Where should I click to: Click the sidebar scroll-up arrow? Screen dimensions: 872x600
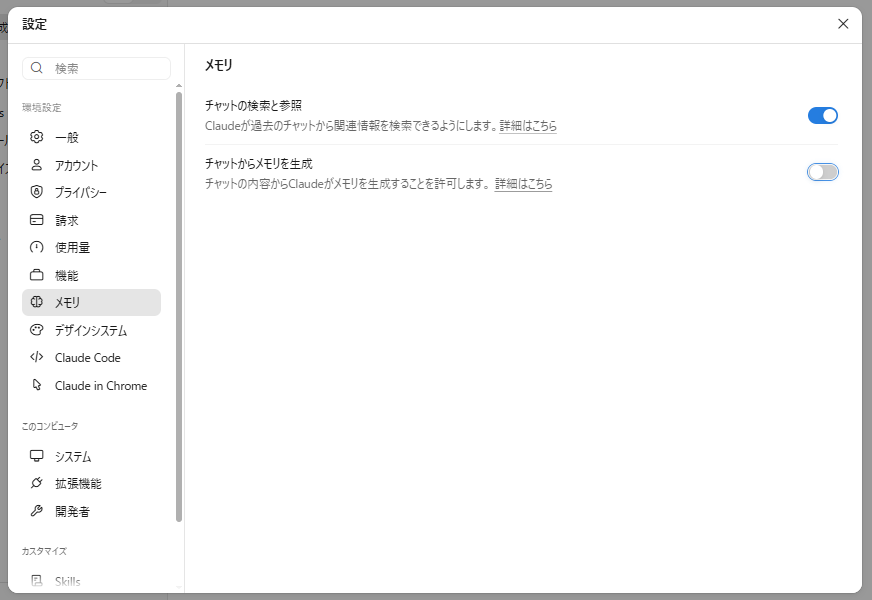[x=179, y=86]
